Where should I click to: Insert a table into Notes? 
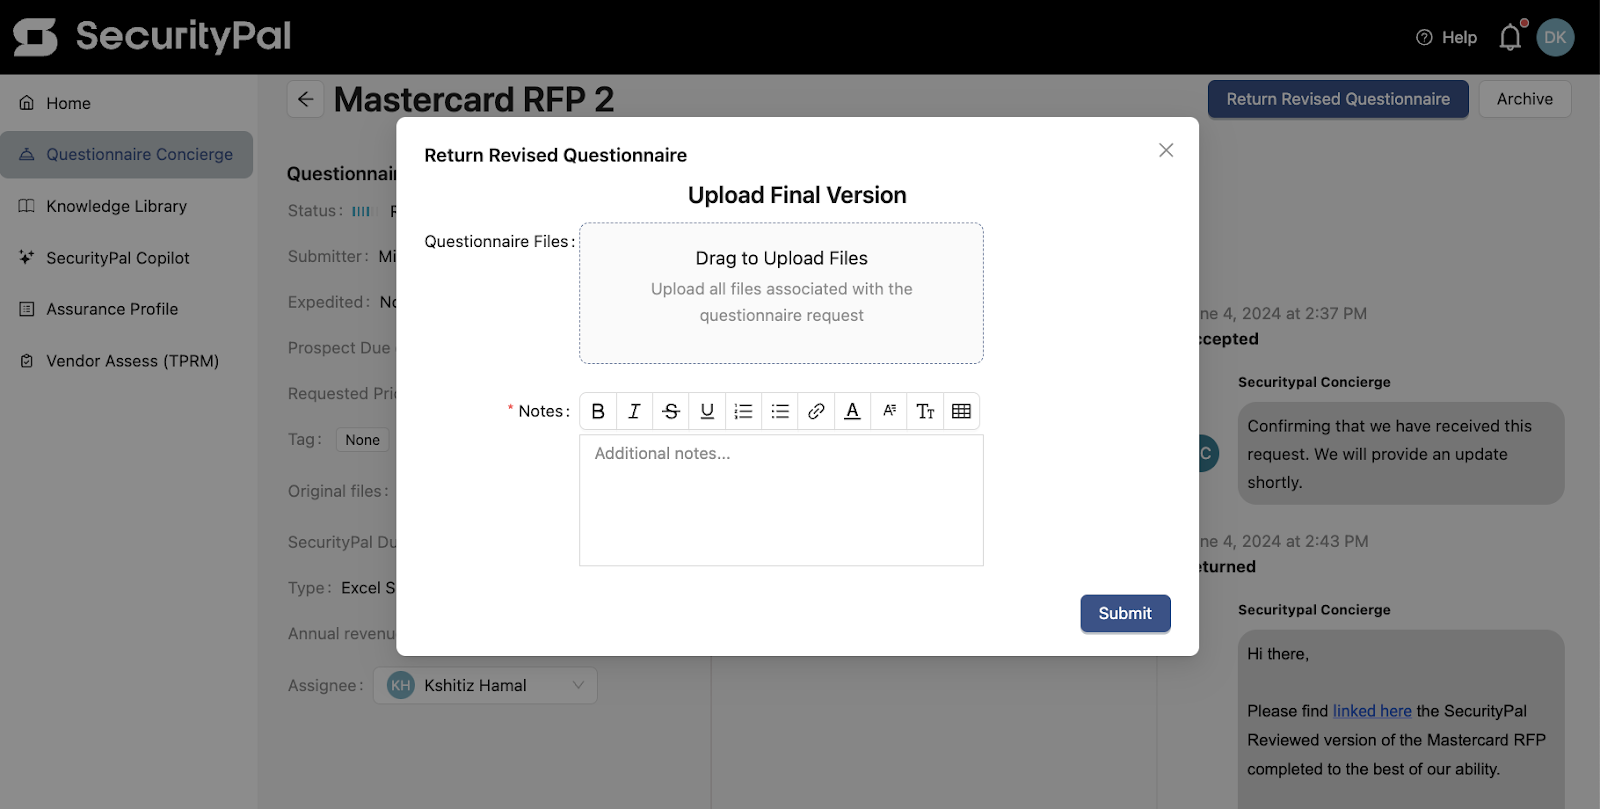tap(961, 411)
